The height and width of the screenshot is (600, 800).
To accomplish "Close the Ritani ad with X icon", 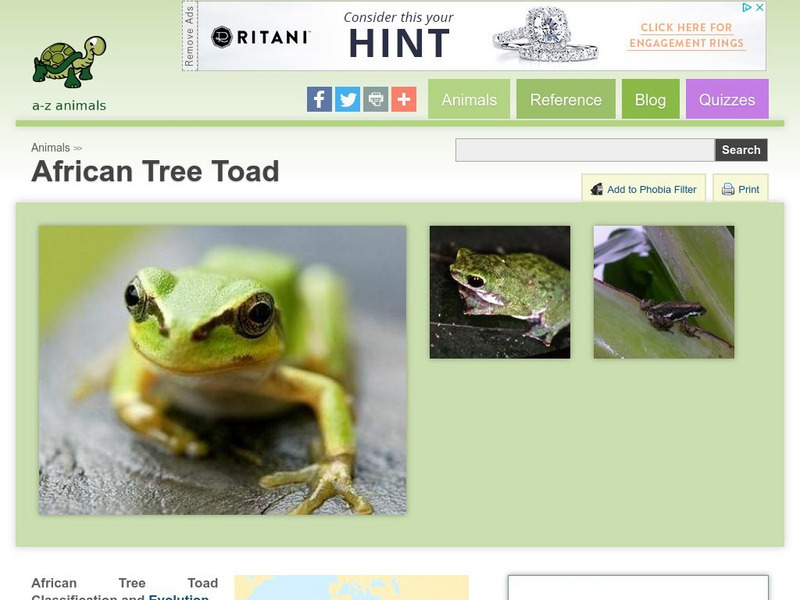I will click(x=760, y=7).
